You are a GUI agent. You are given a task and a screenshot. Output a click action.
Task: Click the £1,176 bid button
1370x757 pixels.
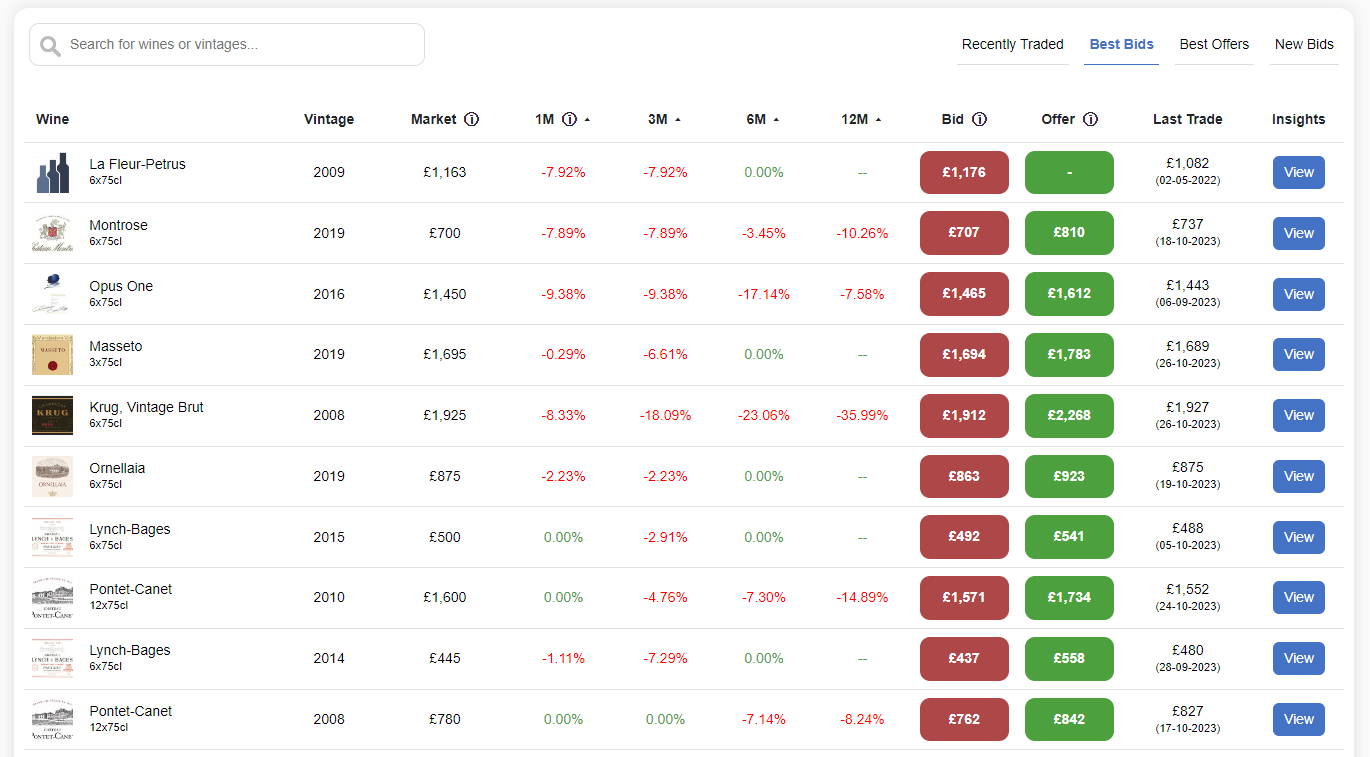pyautogui.click(x=964, y=172)
